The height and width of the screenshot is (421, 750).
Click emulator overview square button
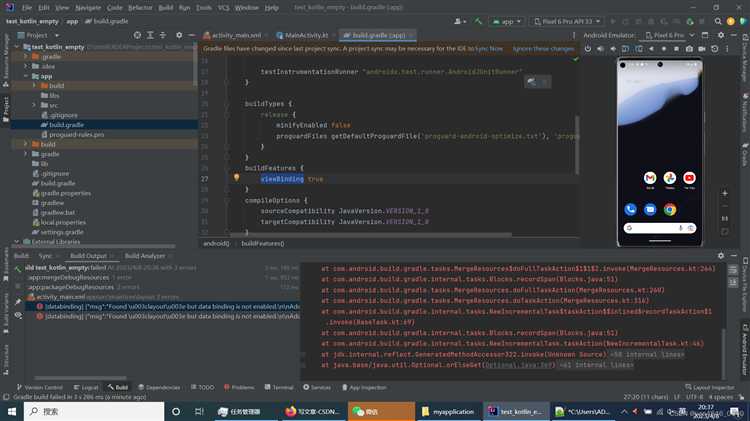click(676, 49)
